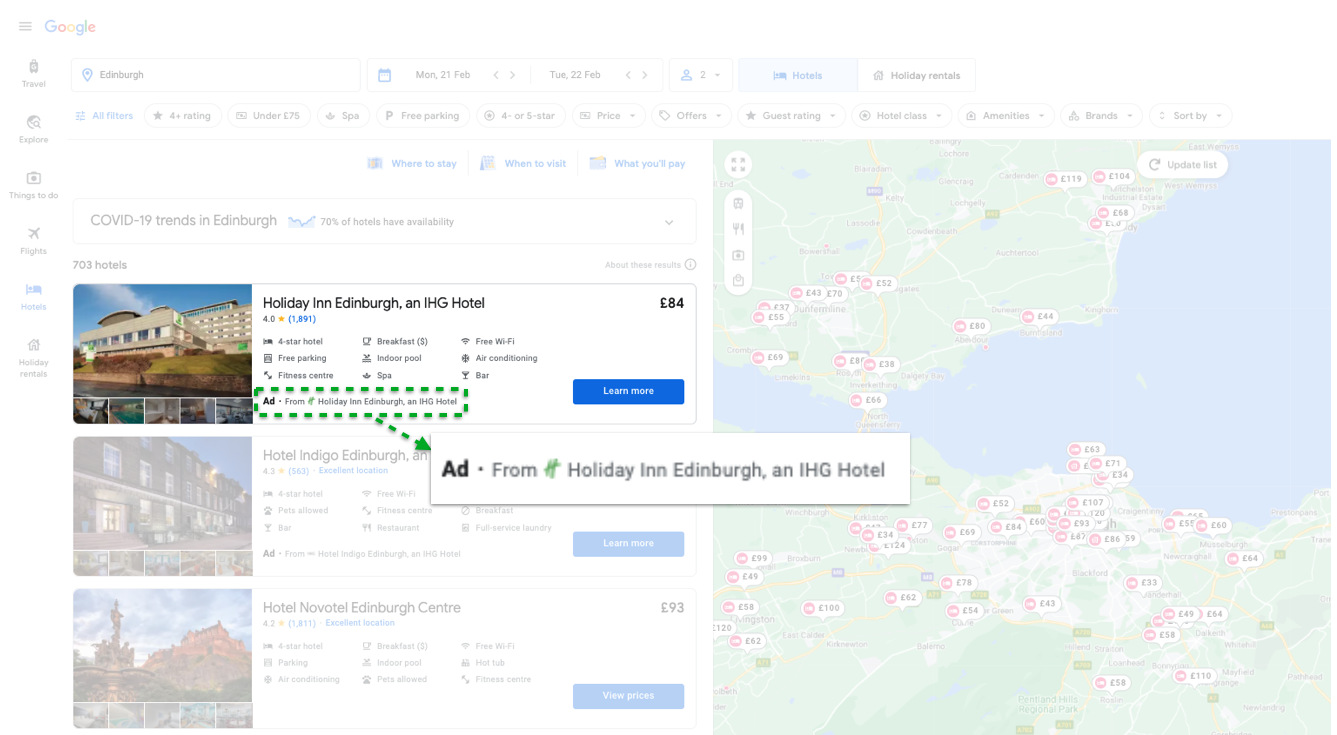The width and height of the screenshot is (1337, 735).
Task: Go to next check-in date arrow
Action: 513,75
